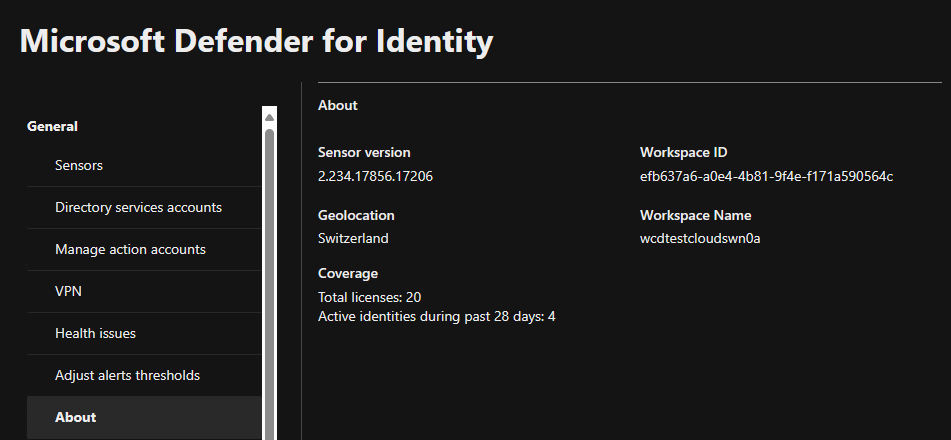Click Active identities during past 28 days
The height and width of the screenshot is (440, 951).
437,317
